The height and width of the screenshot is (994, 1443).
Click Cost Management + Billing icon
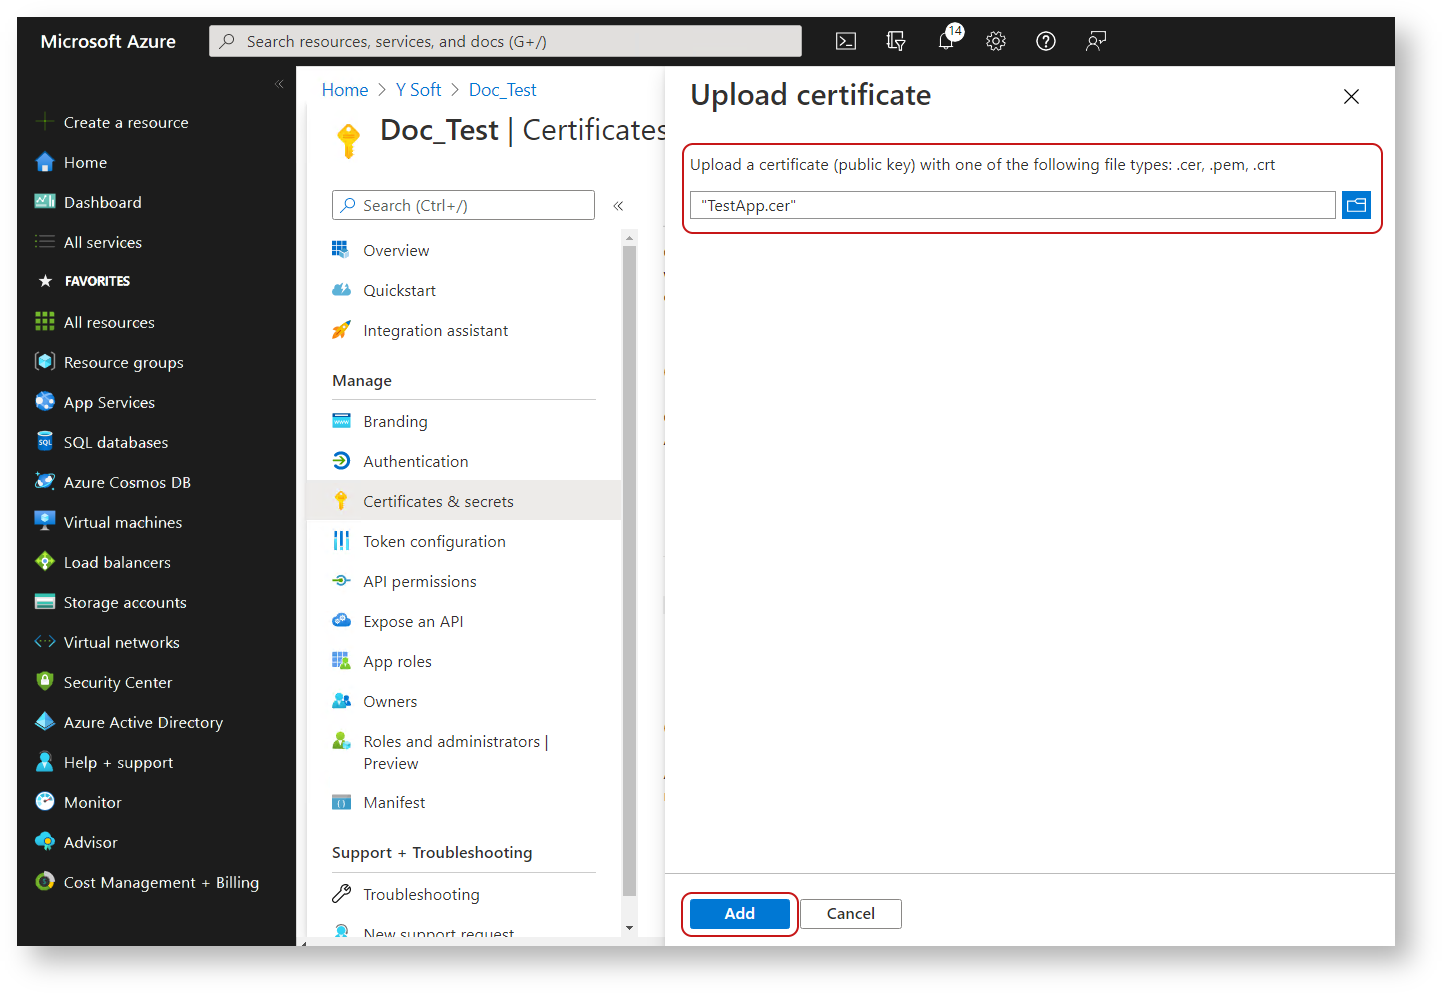[x=45, y=882]
